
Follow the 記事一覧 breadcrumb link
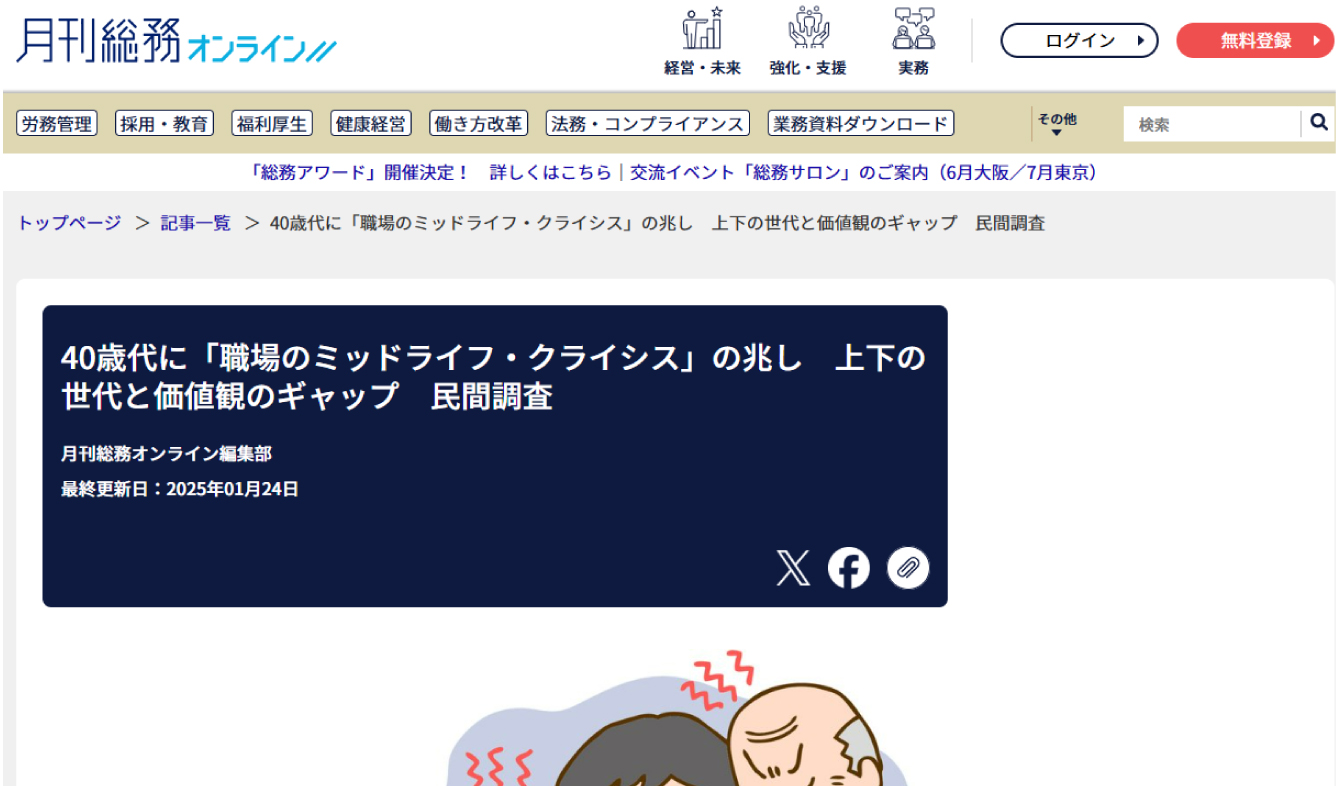[196, 223]
